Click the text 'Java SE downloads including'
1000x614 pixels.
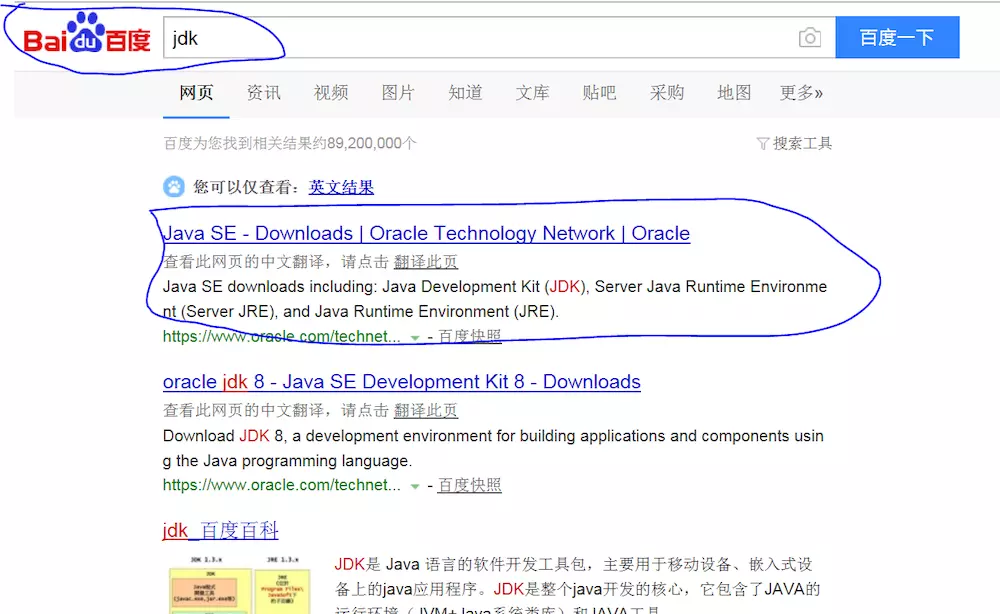tap(270, 287)
